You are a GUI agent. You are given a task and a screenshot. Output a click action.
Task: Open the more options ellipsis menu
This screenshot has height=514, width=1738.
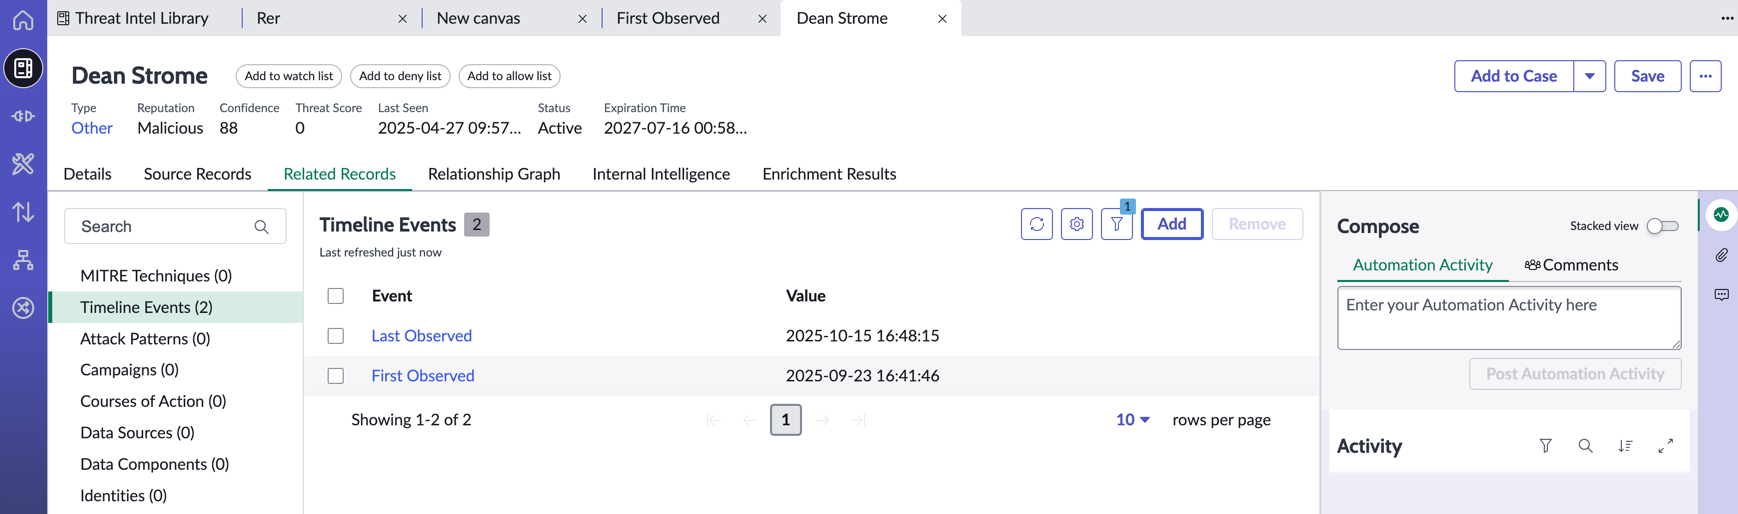1705,76
